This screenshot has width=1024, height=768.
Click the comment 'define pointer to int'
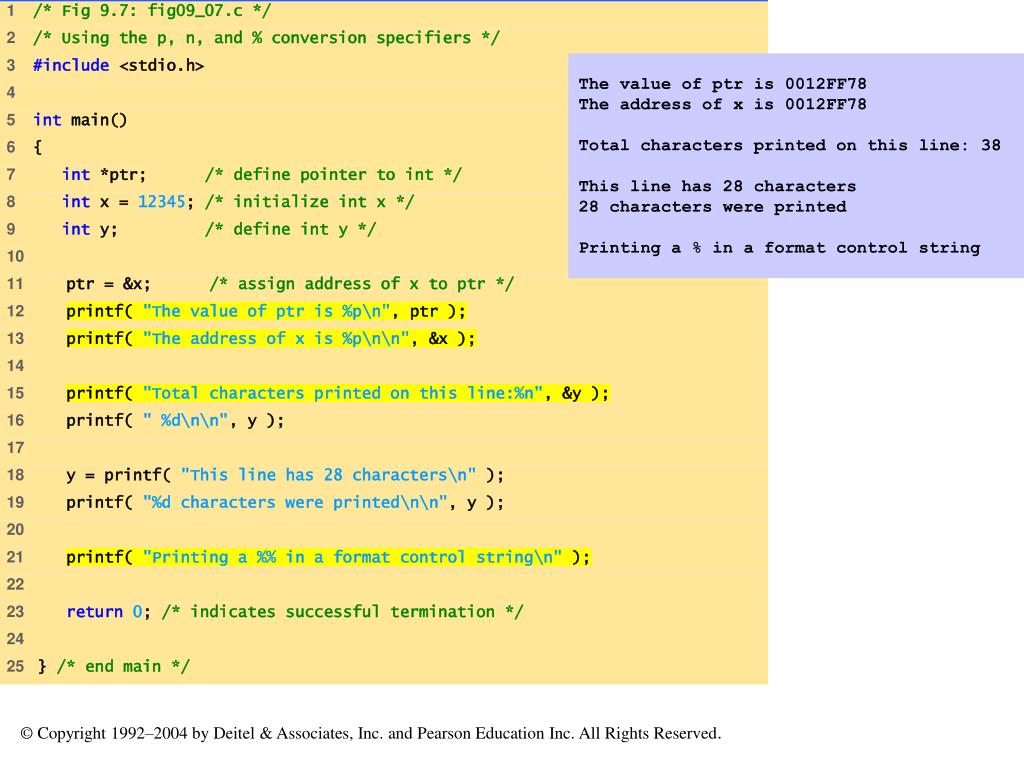tap(333, 174)
